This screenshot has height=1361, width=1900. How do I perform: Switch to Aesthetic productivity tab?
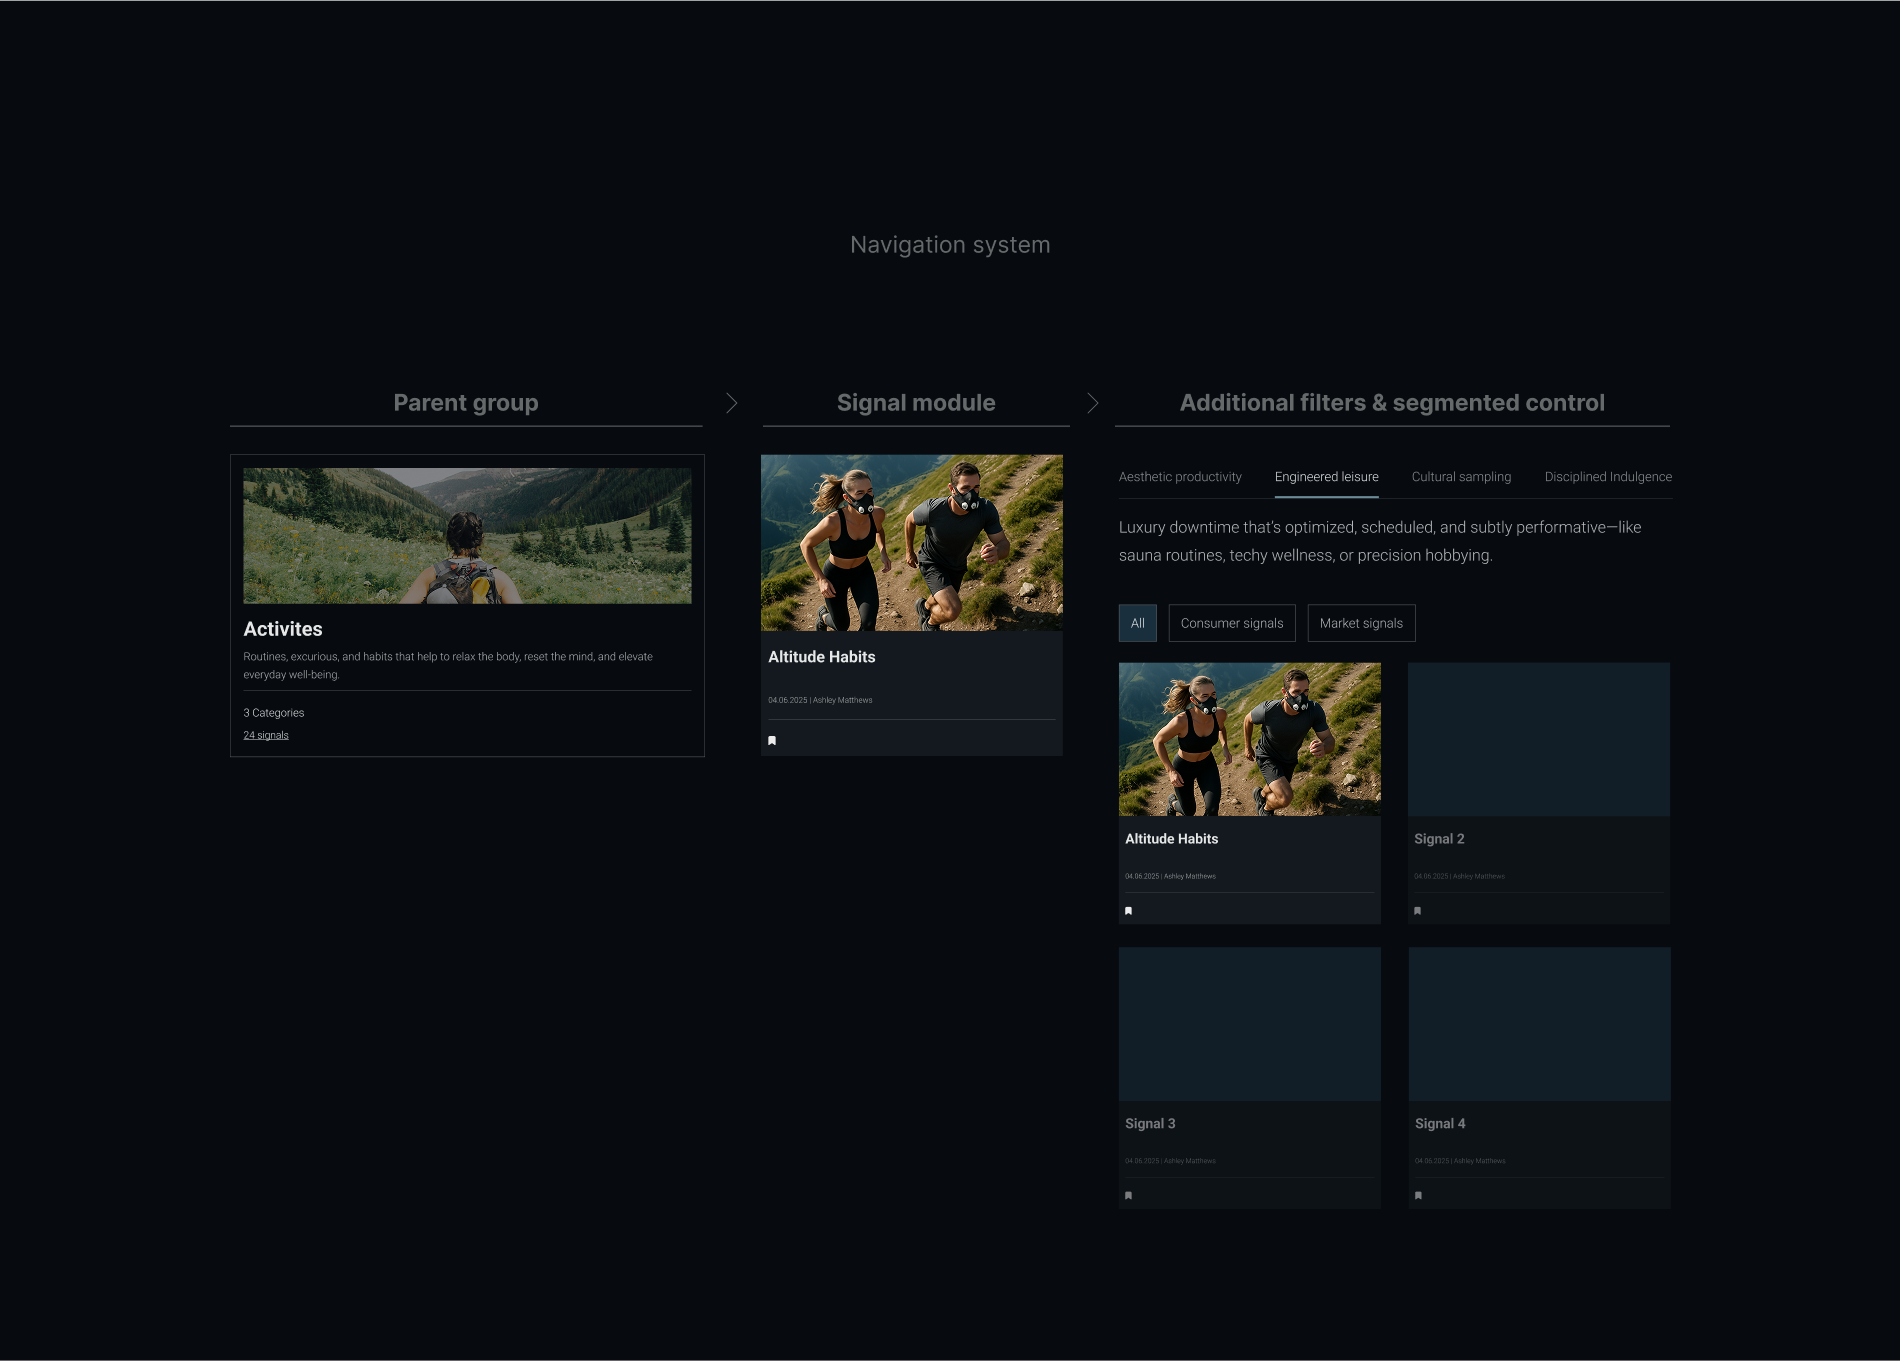pyautogui.click(x=1180, y=477)
